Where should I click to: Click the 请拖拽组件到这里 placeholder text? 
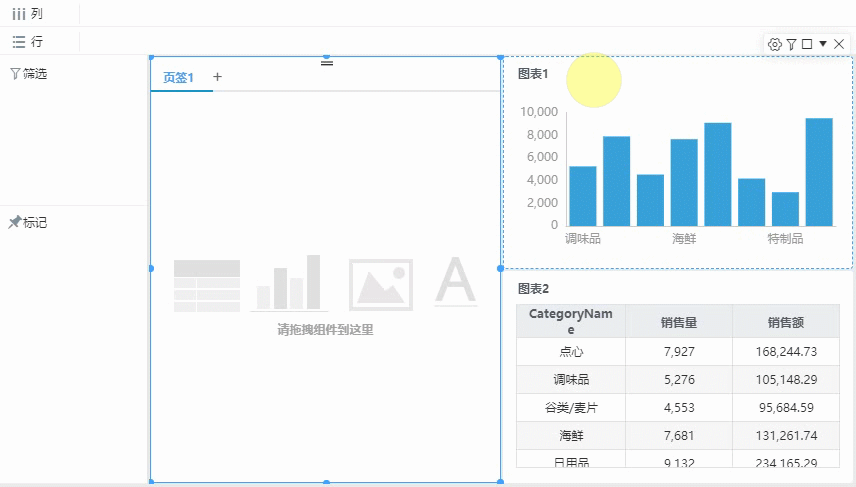325,330
